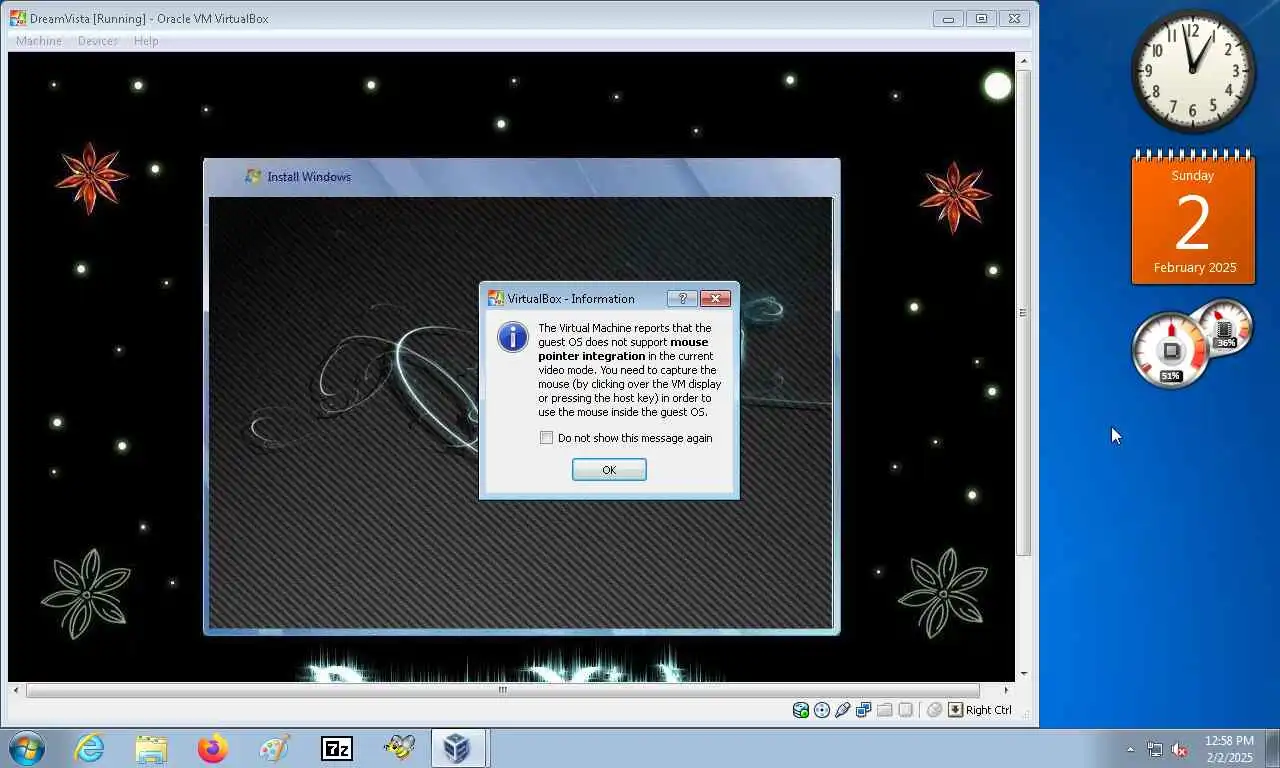The height and width of the screenshot is (768, 1280).
Task: Open Windows Explorer from the taskbar
Action: coord(151,748)
